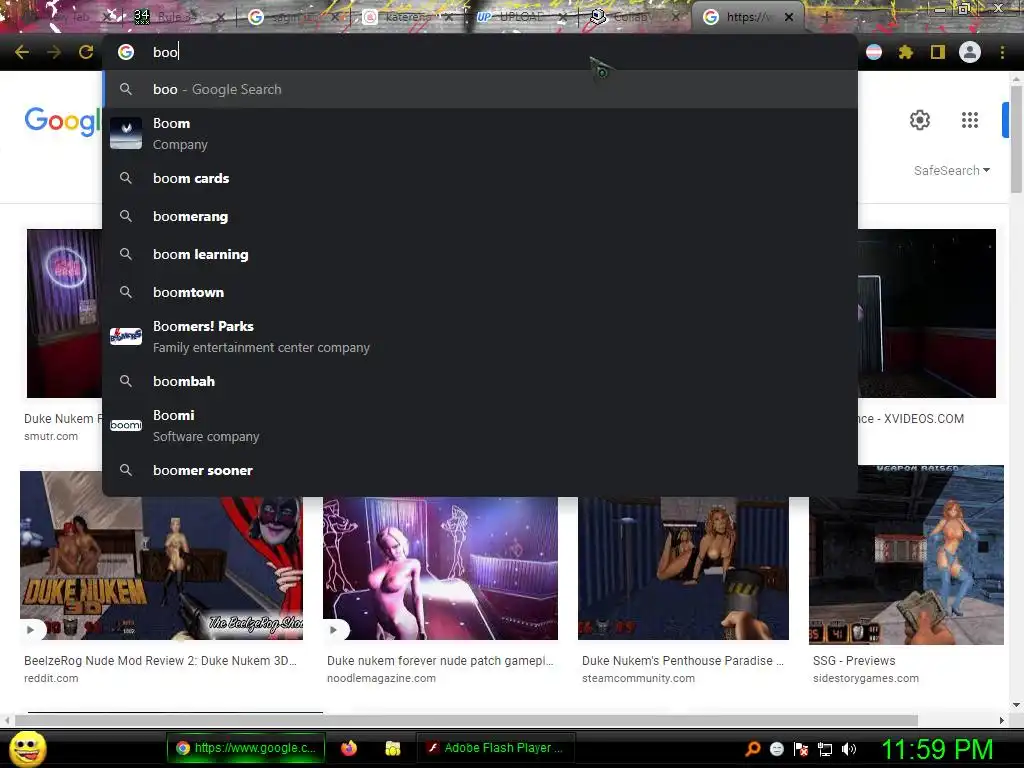Click the browser forward arrow
1024x768 pixels.
[x=54, y=52]
